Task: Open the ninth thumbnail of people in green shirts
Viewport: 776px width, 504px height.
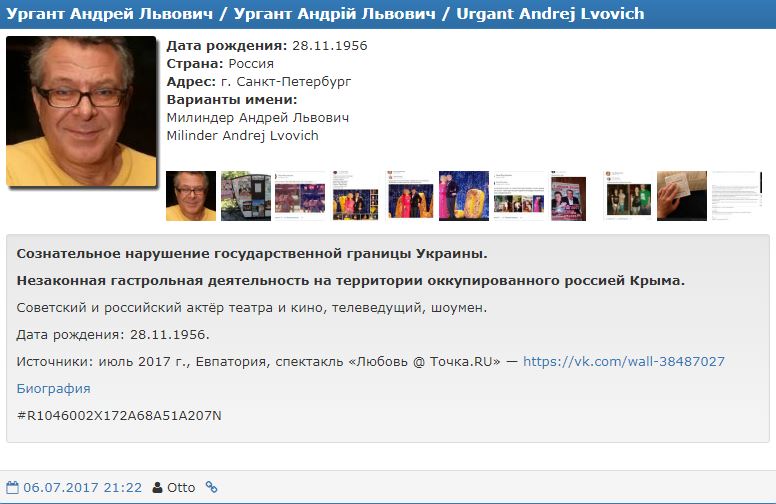Action: click(628, 196)
